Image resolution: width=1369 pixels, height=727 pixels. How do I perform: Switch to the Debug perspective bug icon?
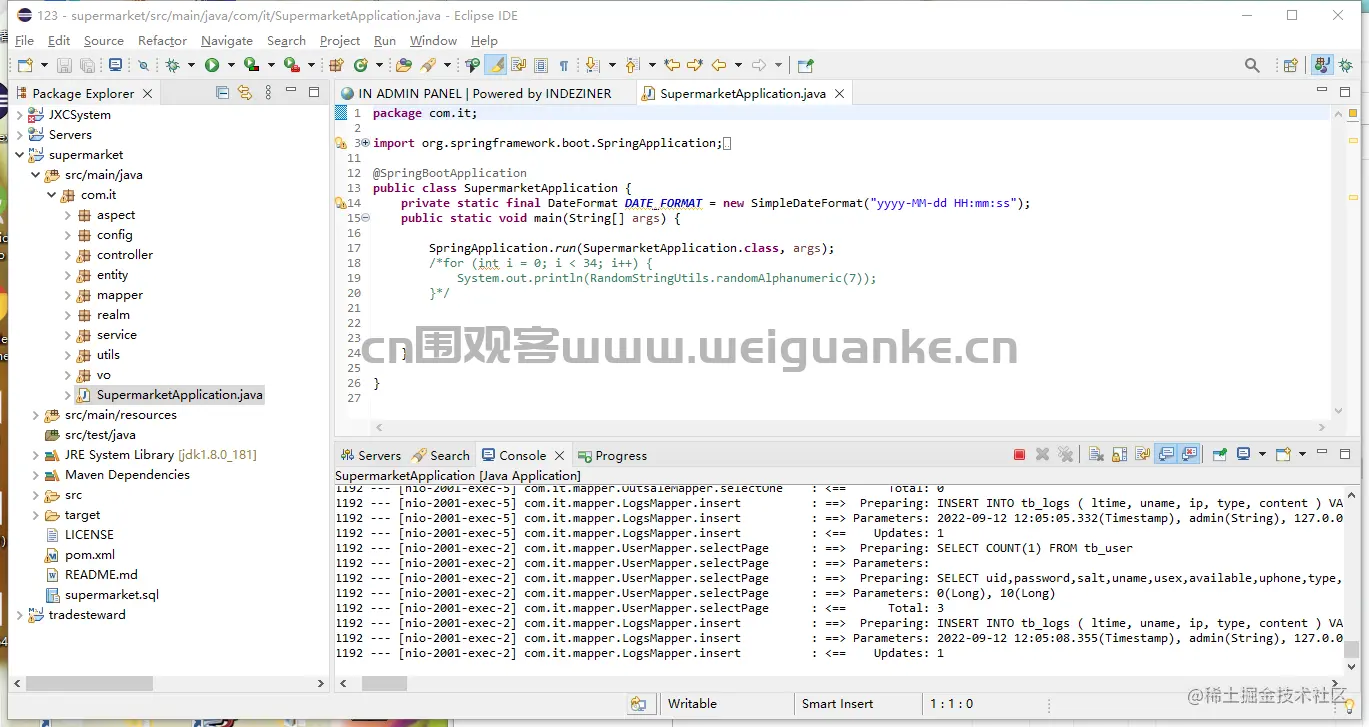(1346, 65)
